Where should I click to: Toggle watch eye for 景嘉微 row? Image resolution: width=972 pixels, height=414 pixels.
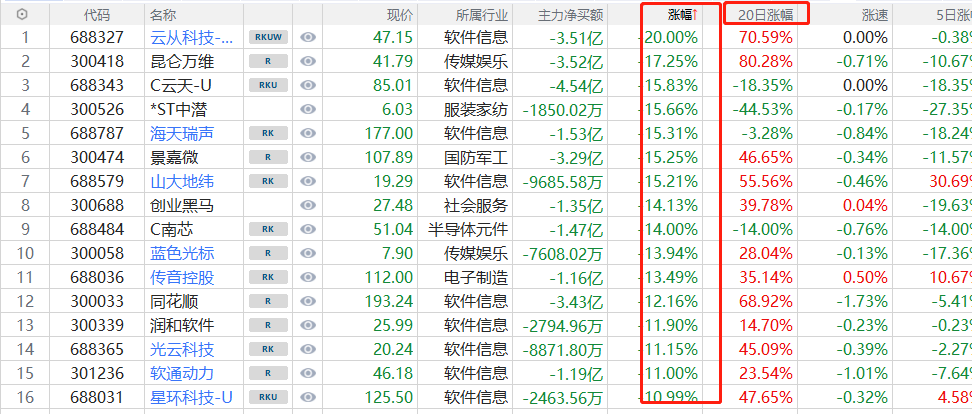pos(308,157)
